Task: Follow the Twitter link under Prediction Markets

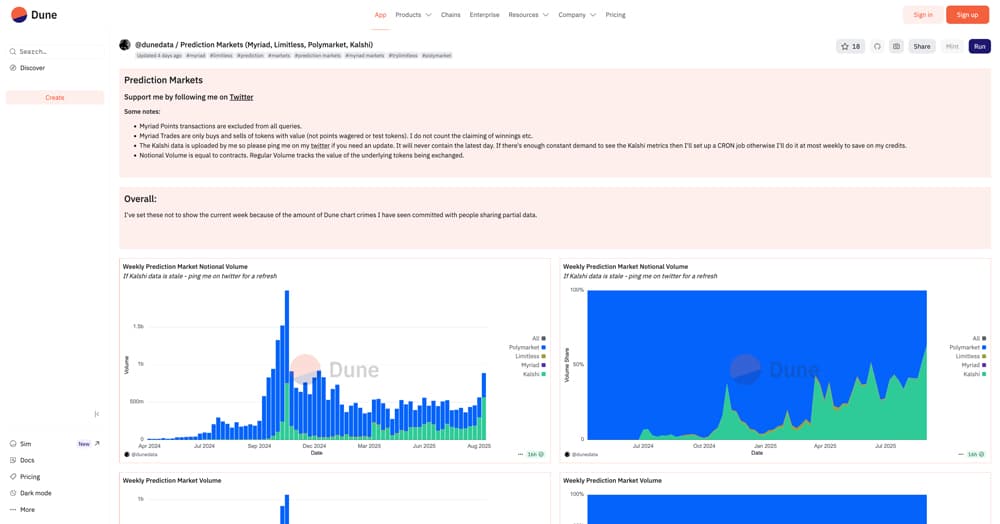Action: click(x=241, y=98)
